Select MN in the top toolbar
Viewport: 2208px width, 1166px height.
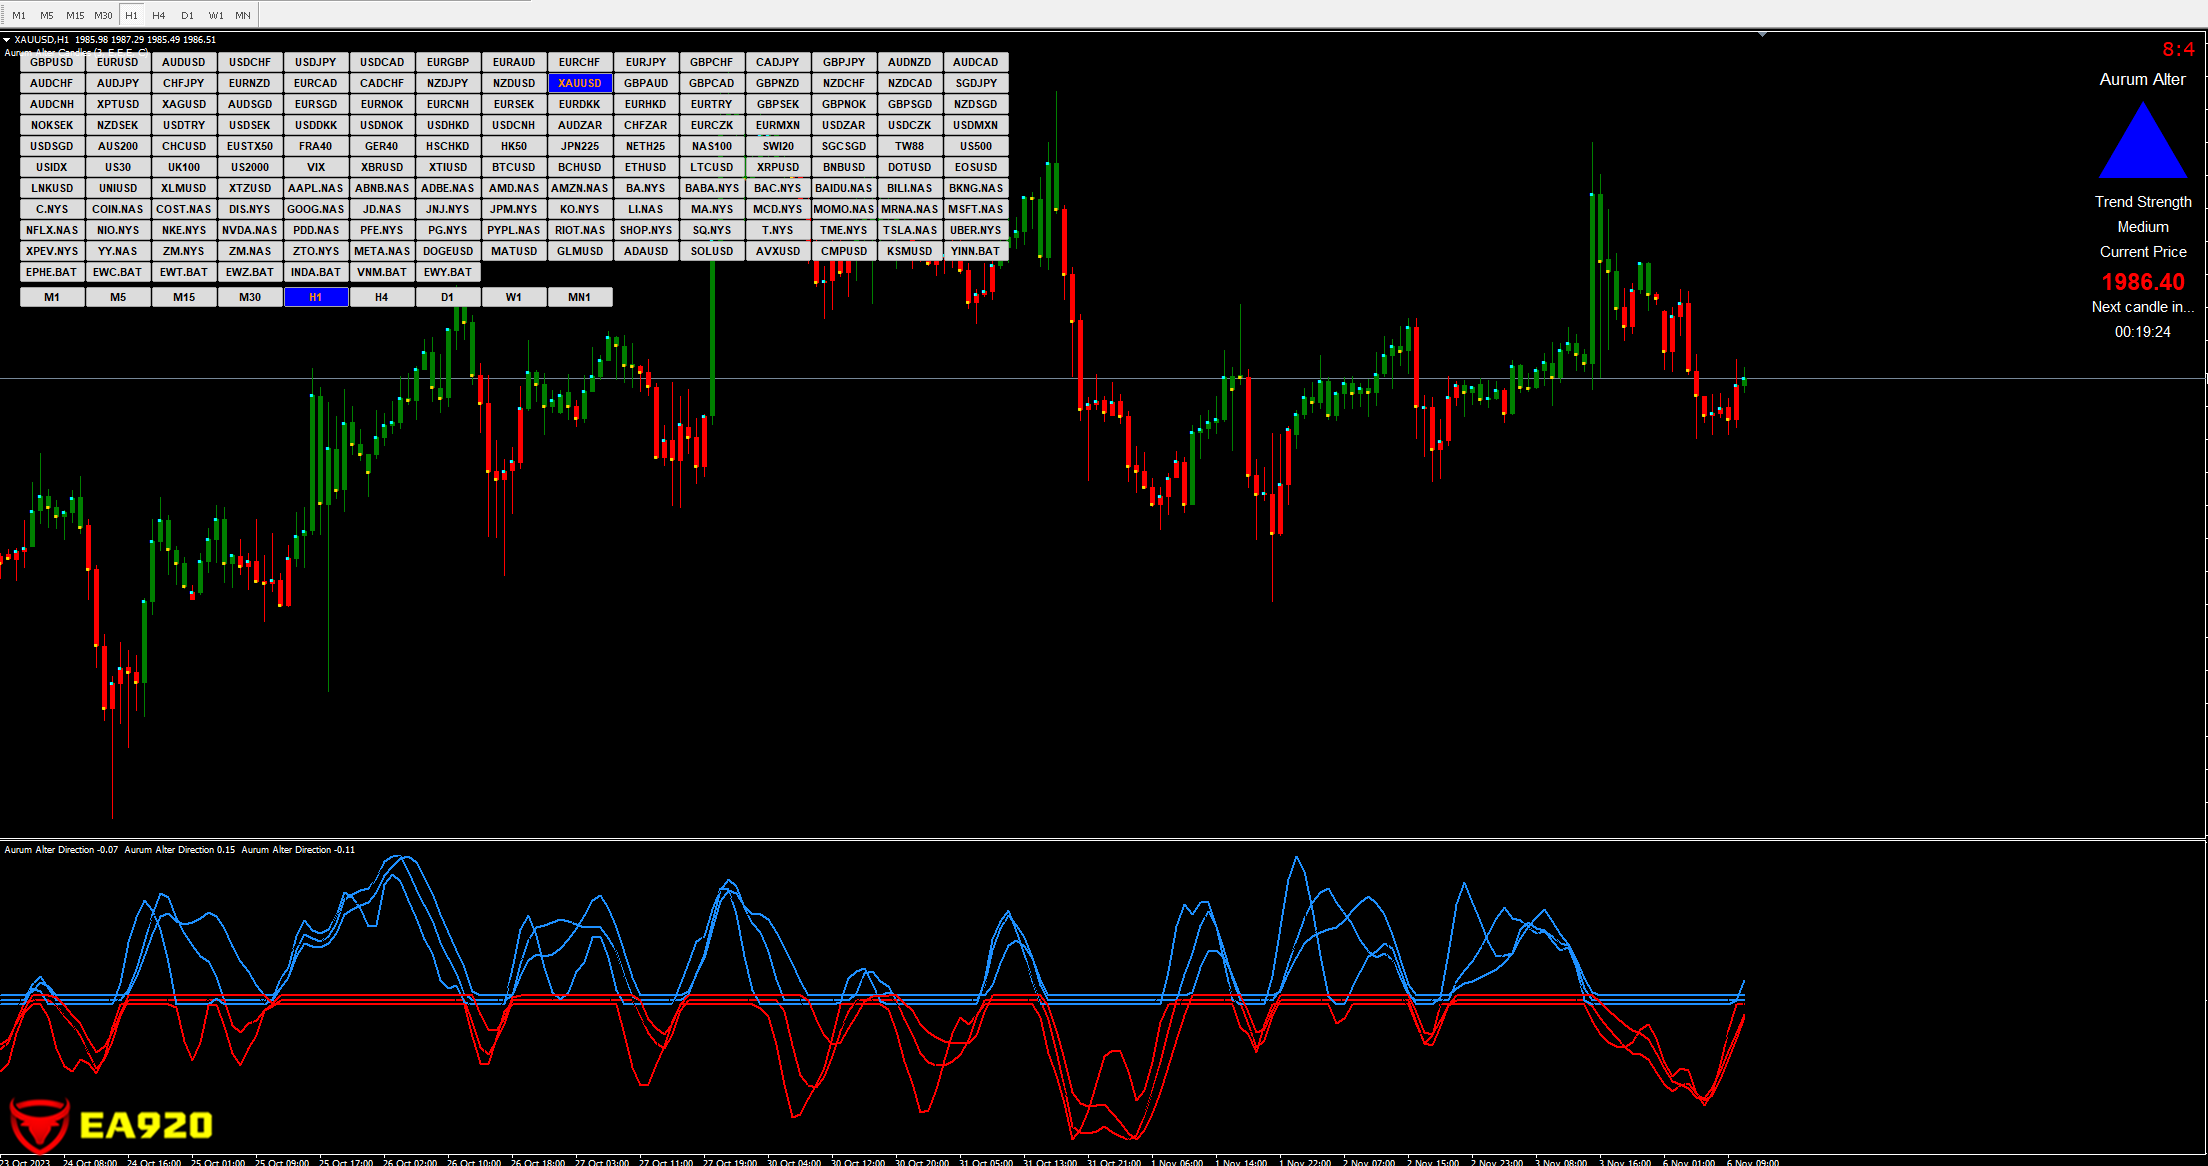click(x=243, y=15)
